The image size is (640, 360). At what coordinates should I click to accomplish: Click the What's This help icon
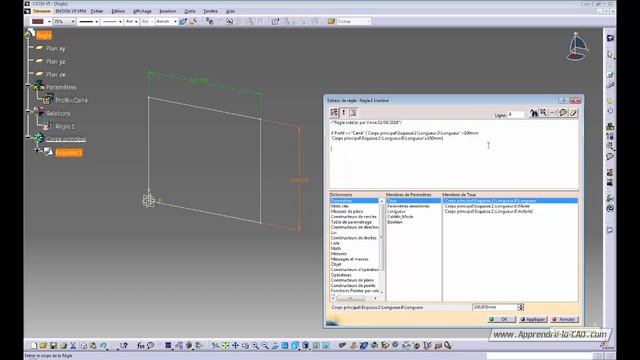coord(124,345)
